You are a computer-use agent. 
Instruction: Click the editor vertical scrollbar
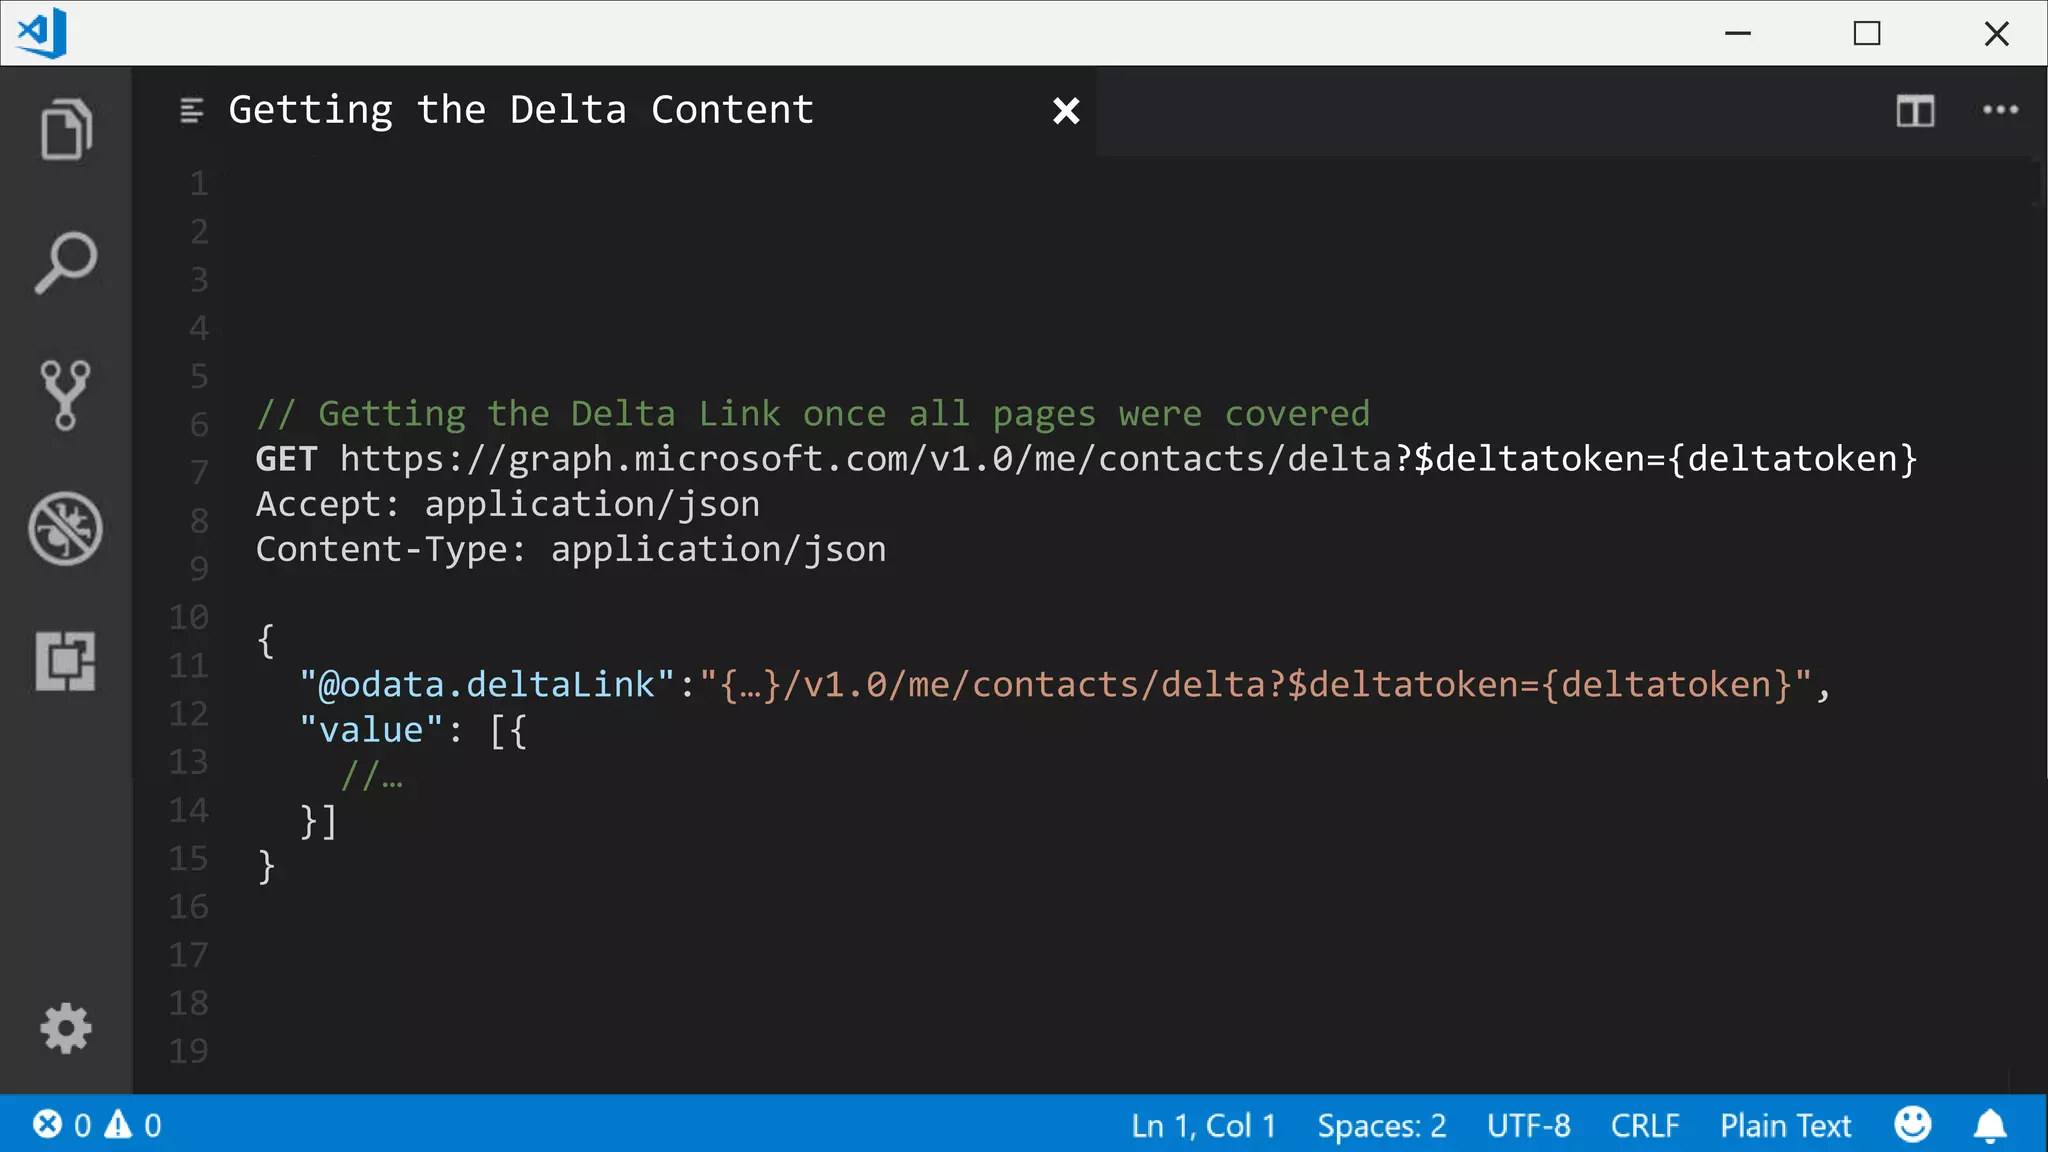[2039, 182]
